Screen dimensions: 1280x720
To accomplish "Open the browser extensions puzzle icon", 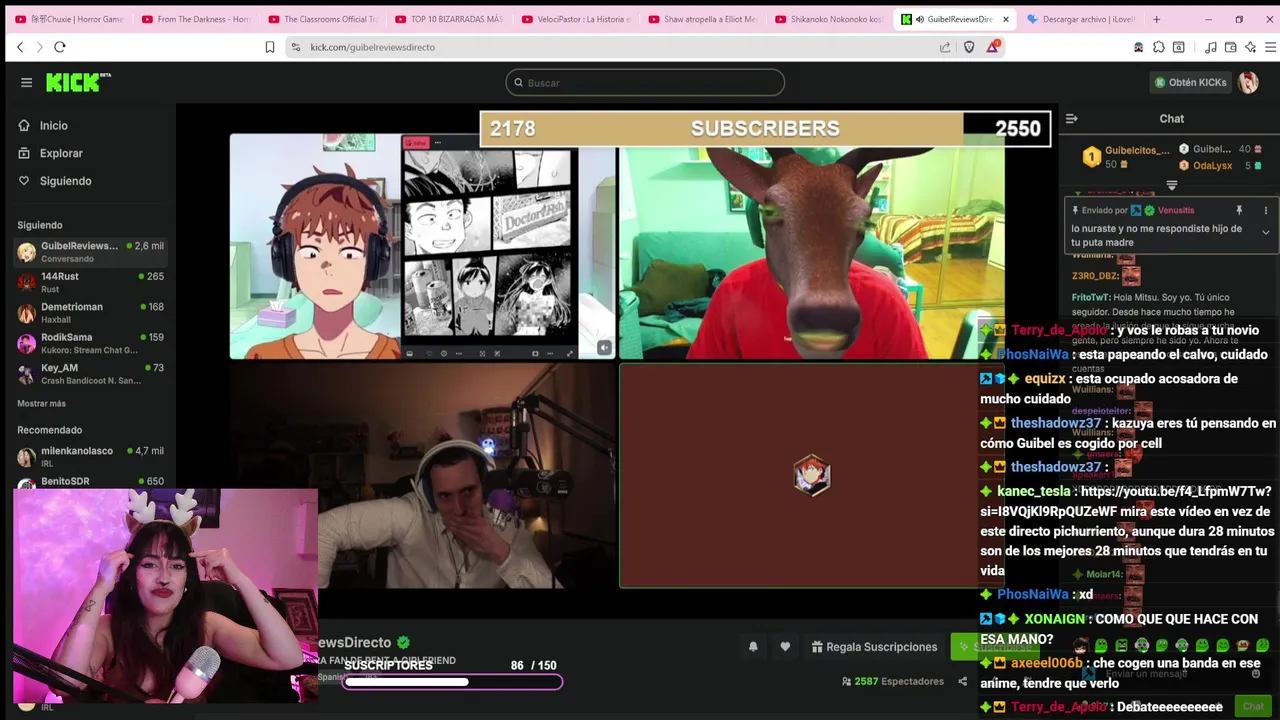I will coord(1159,47).
